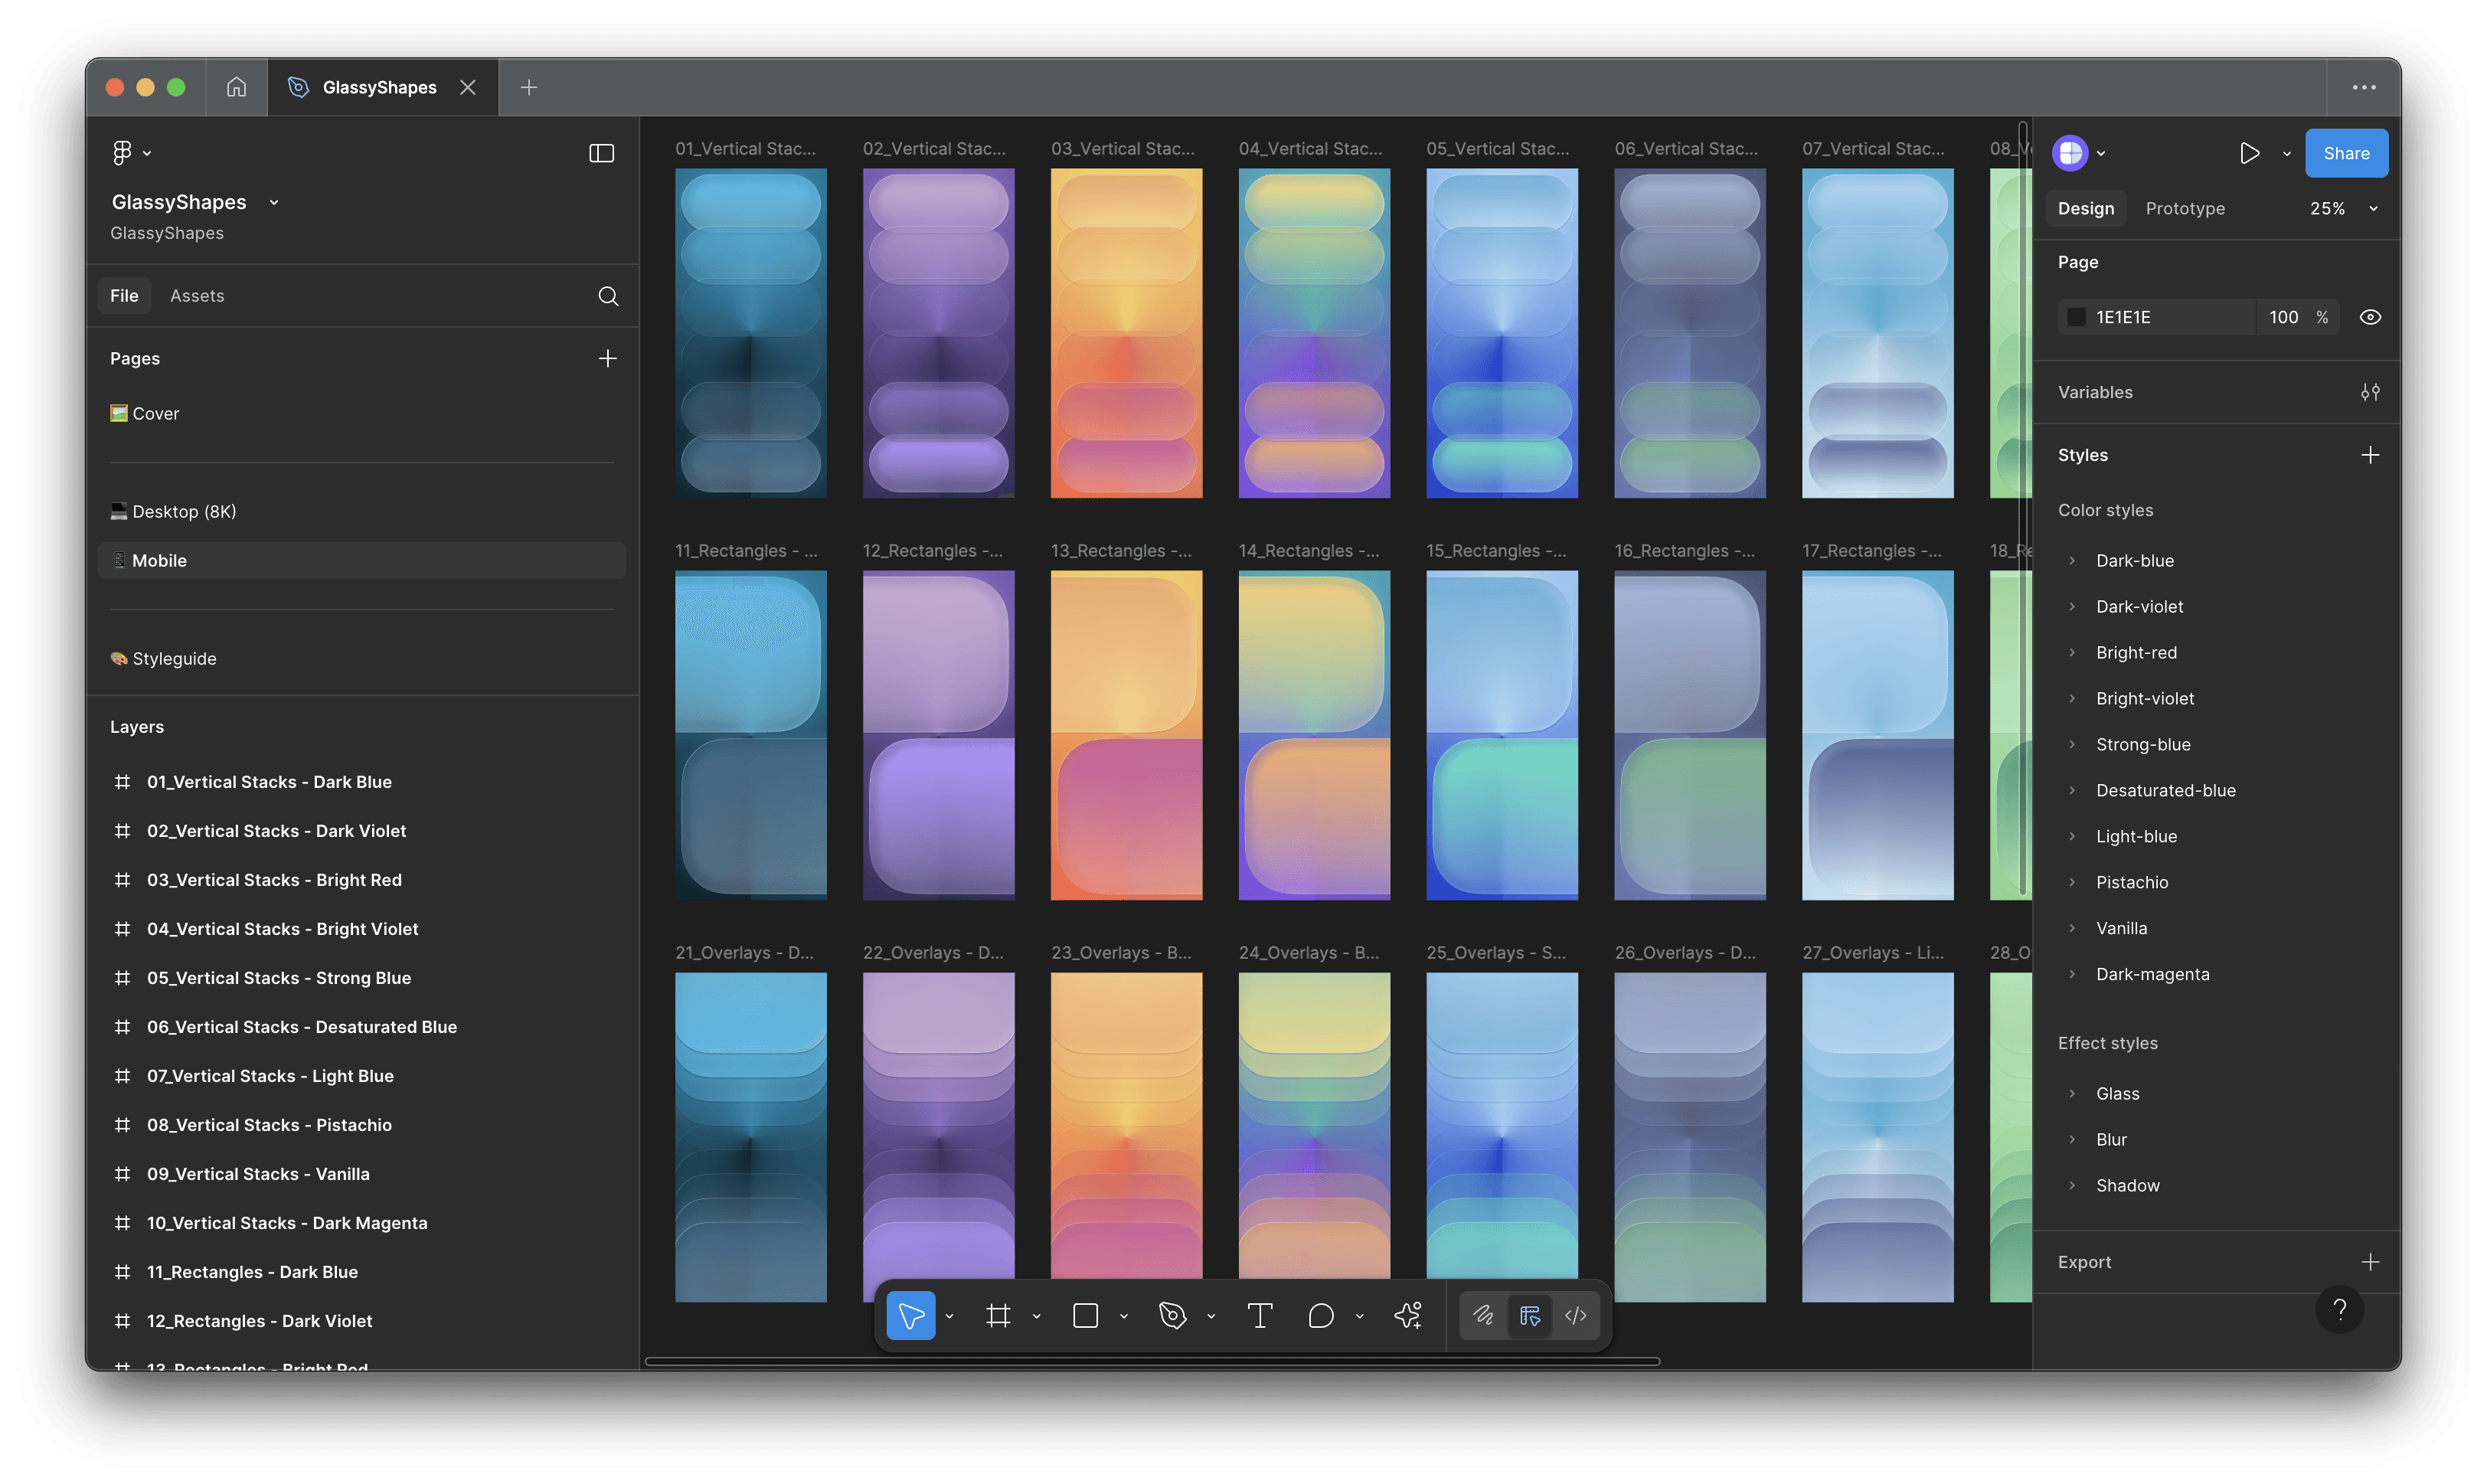
Task: Toggle page background color visibility
Action: click(x=2371, y=316)
